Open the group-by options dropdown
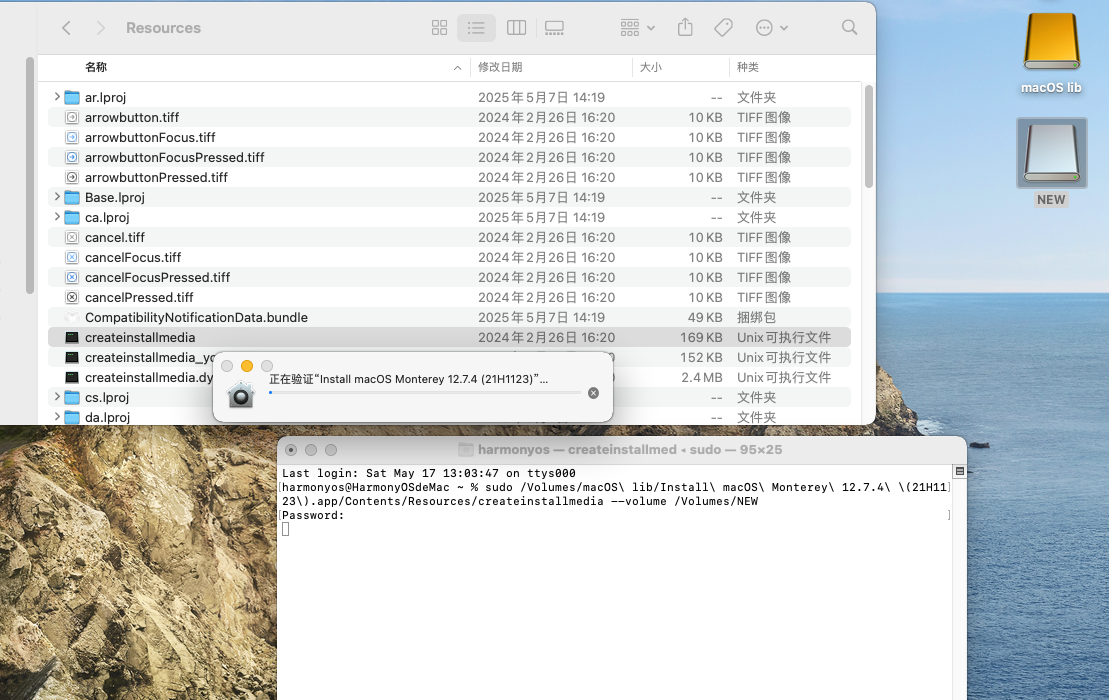 (637, 28)
